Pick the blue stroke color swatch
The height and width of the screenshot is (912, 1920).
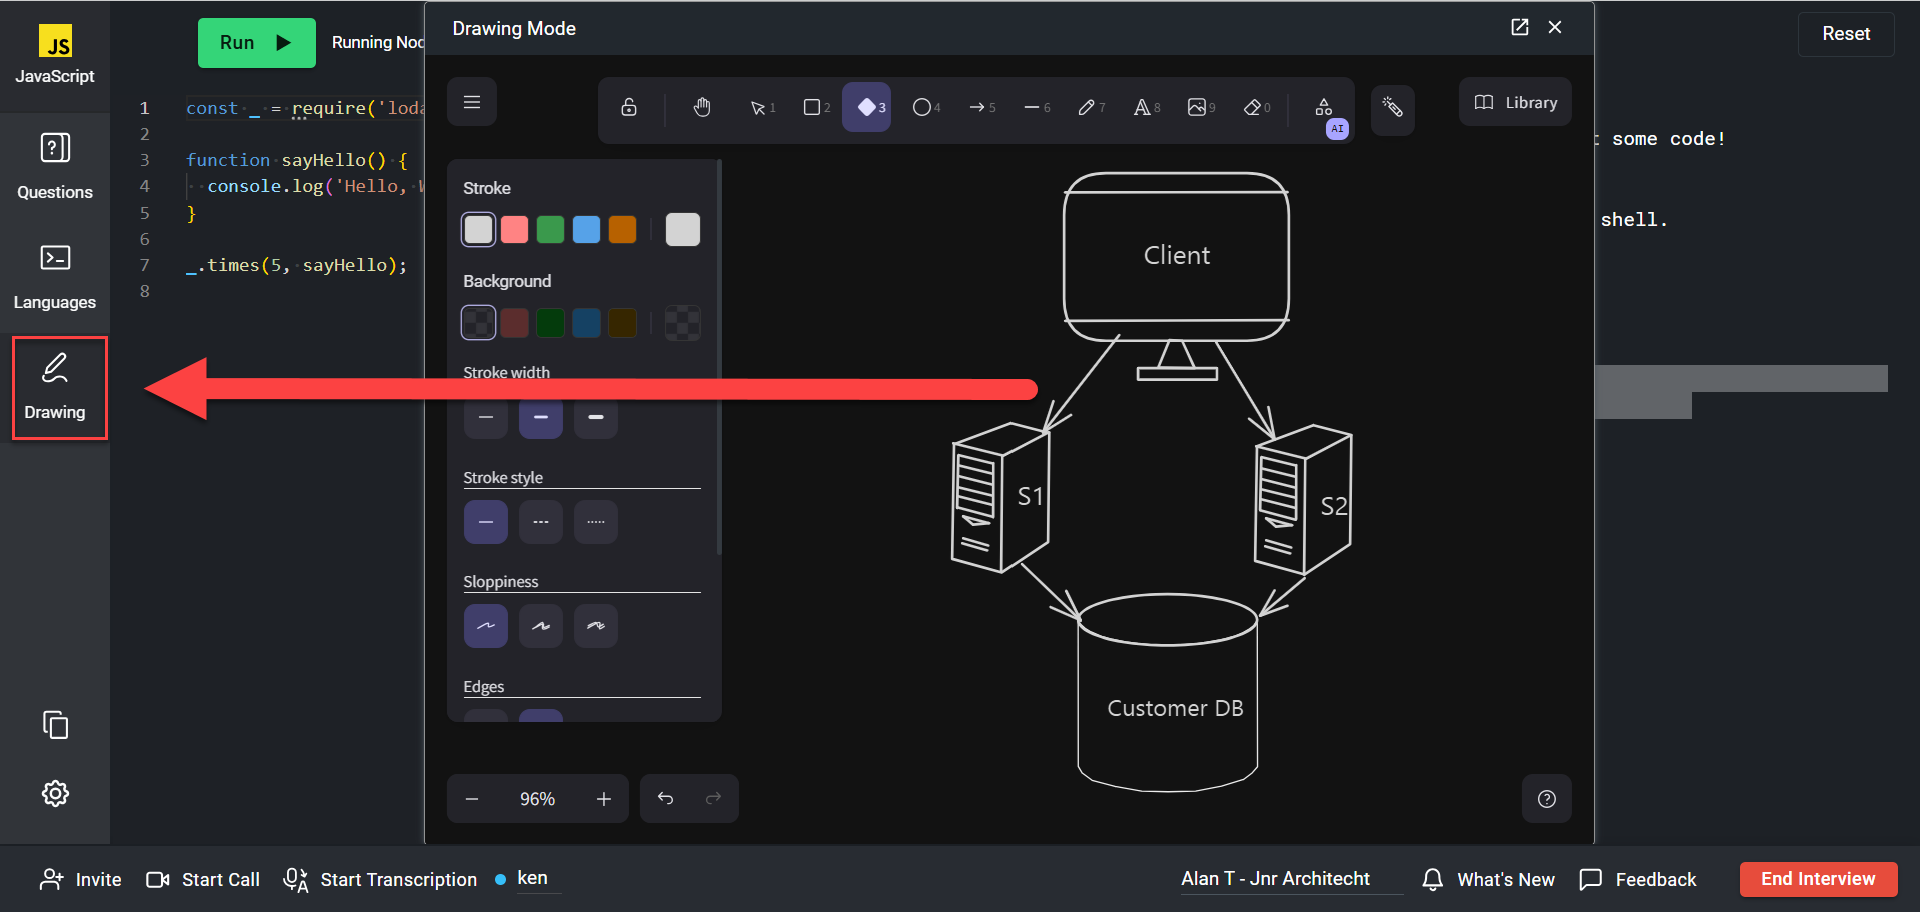tap(587, 230)
